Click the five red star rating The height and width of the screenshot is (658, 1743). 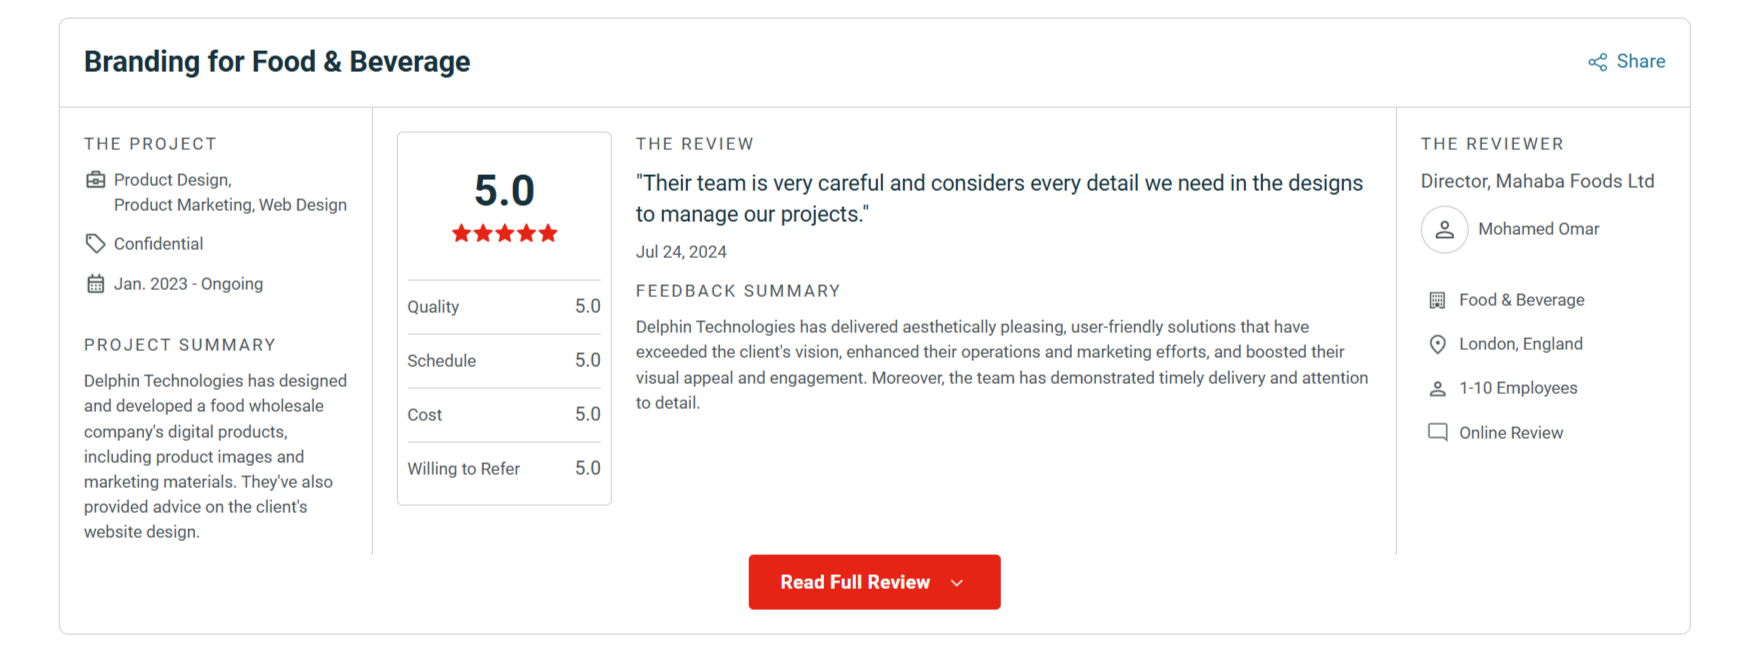(x=504, y=234)
